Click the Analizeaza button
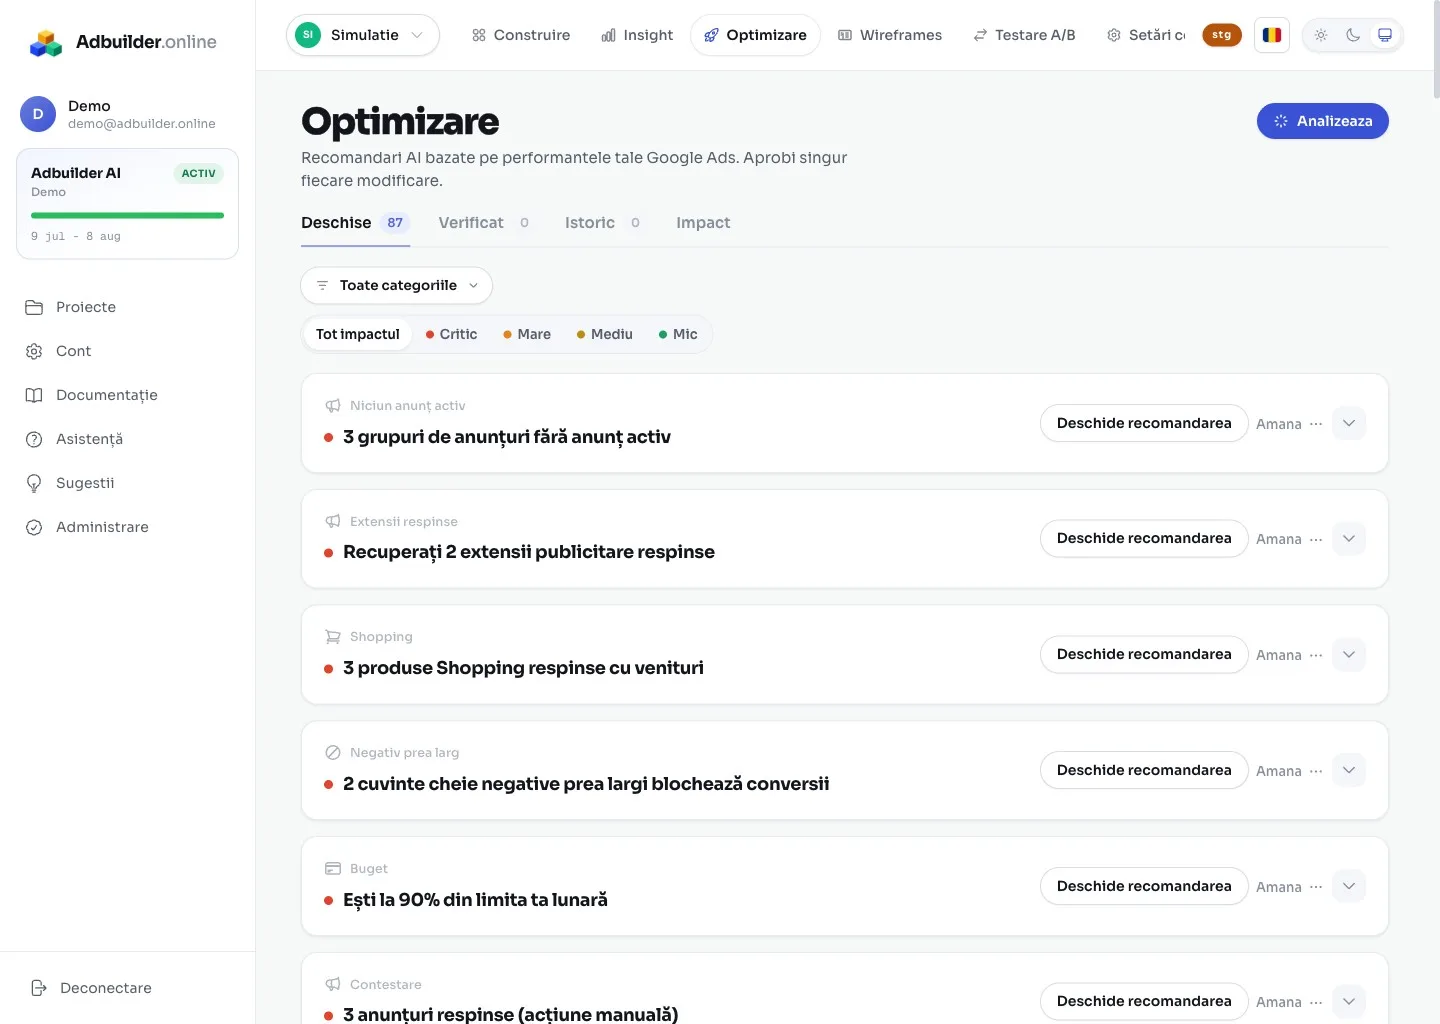Screen dimensions: 1440x1024 (1323, 121)
